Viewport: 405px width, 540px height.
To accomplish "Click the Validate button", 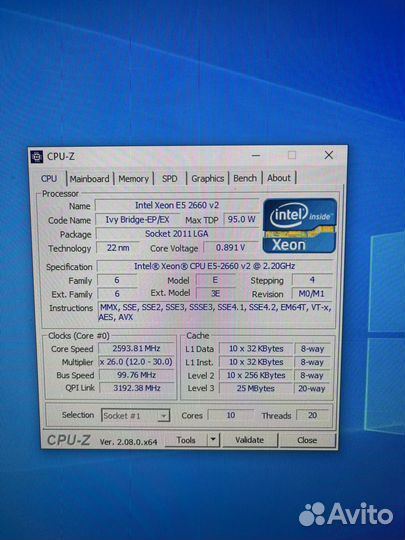I will click(x=250, y=440).
